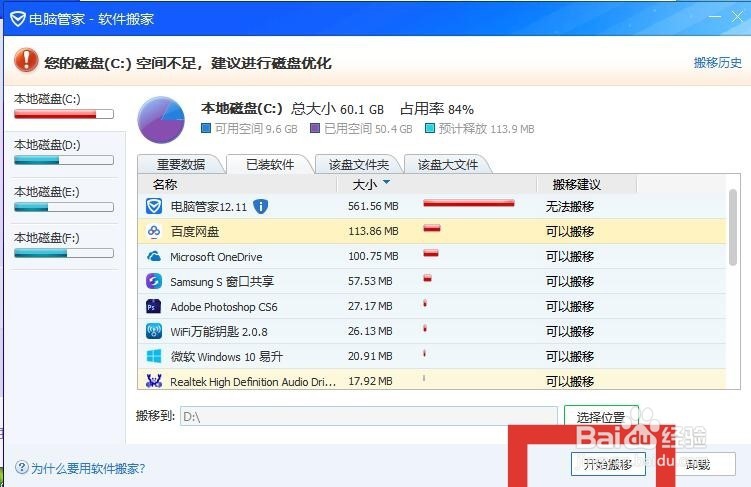Open 为什么要用软件搬家? help link

click(x=88, y=468)
